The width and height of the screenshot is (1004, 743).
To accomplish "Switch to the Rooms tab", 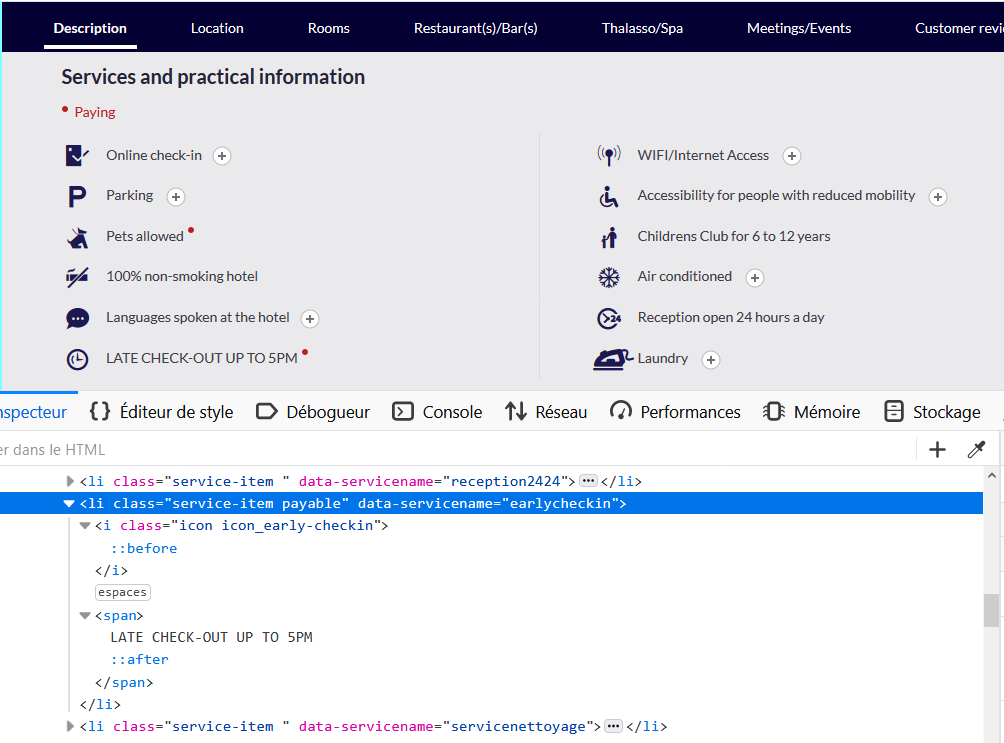I will tap(328, 28).
